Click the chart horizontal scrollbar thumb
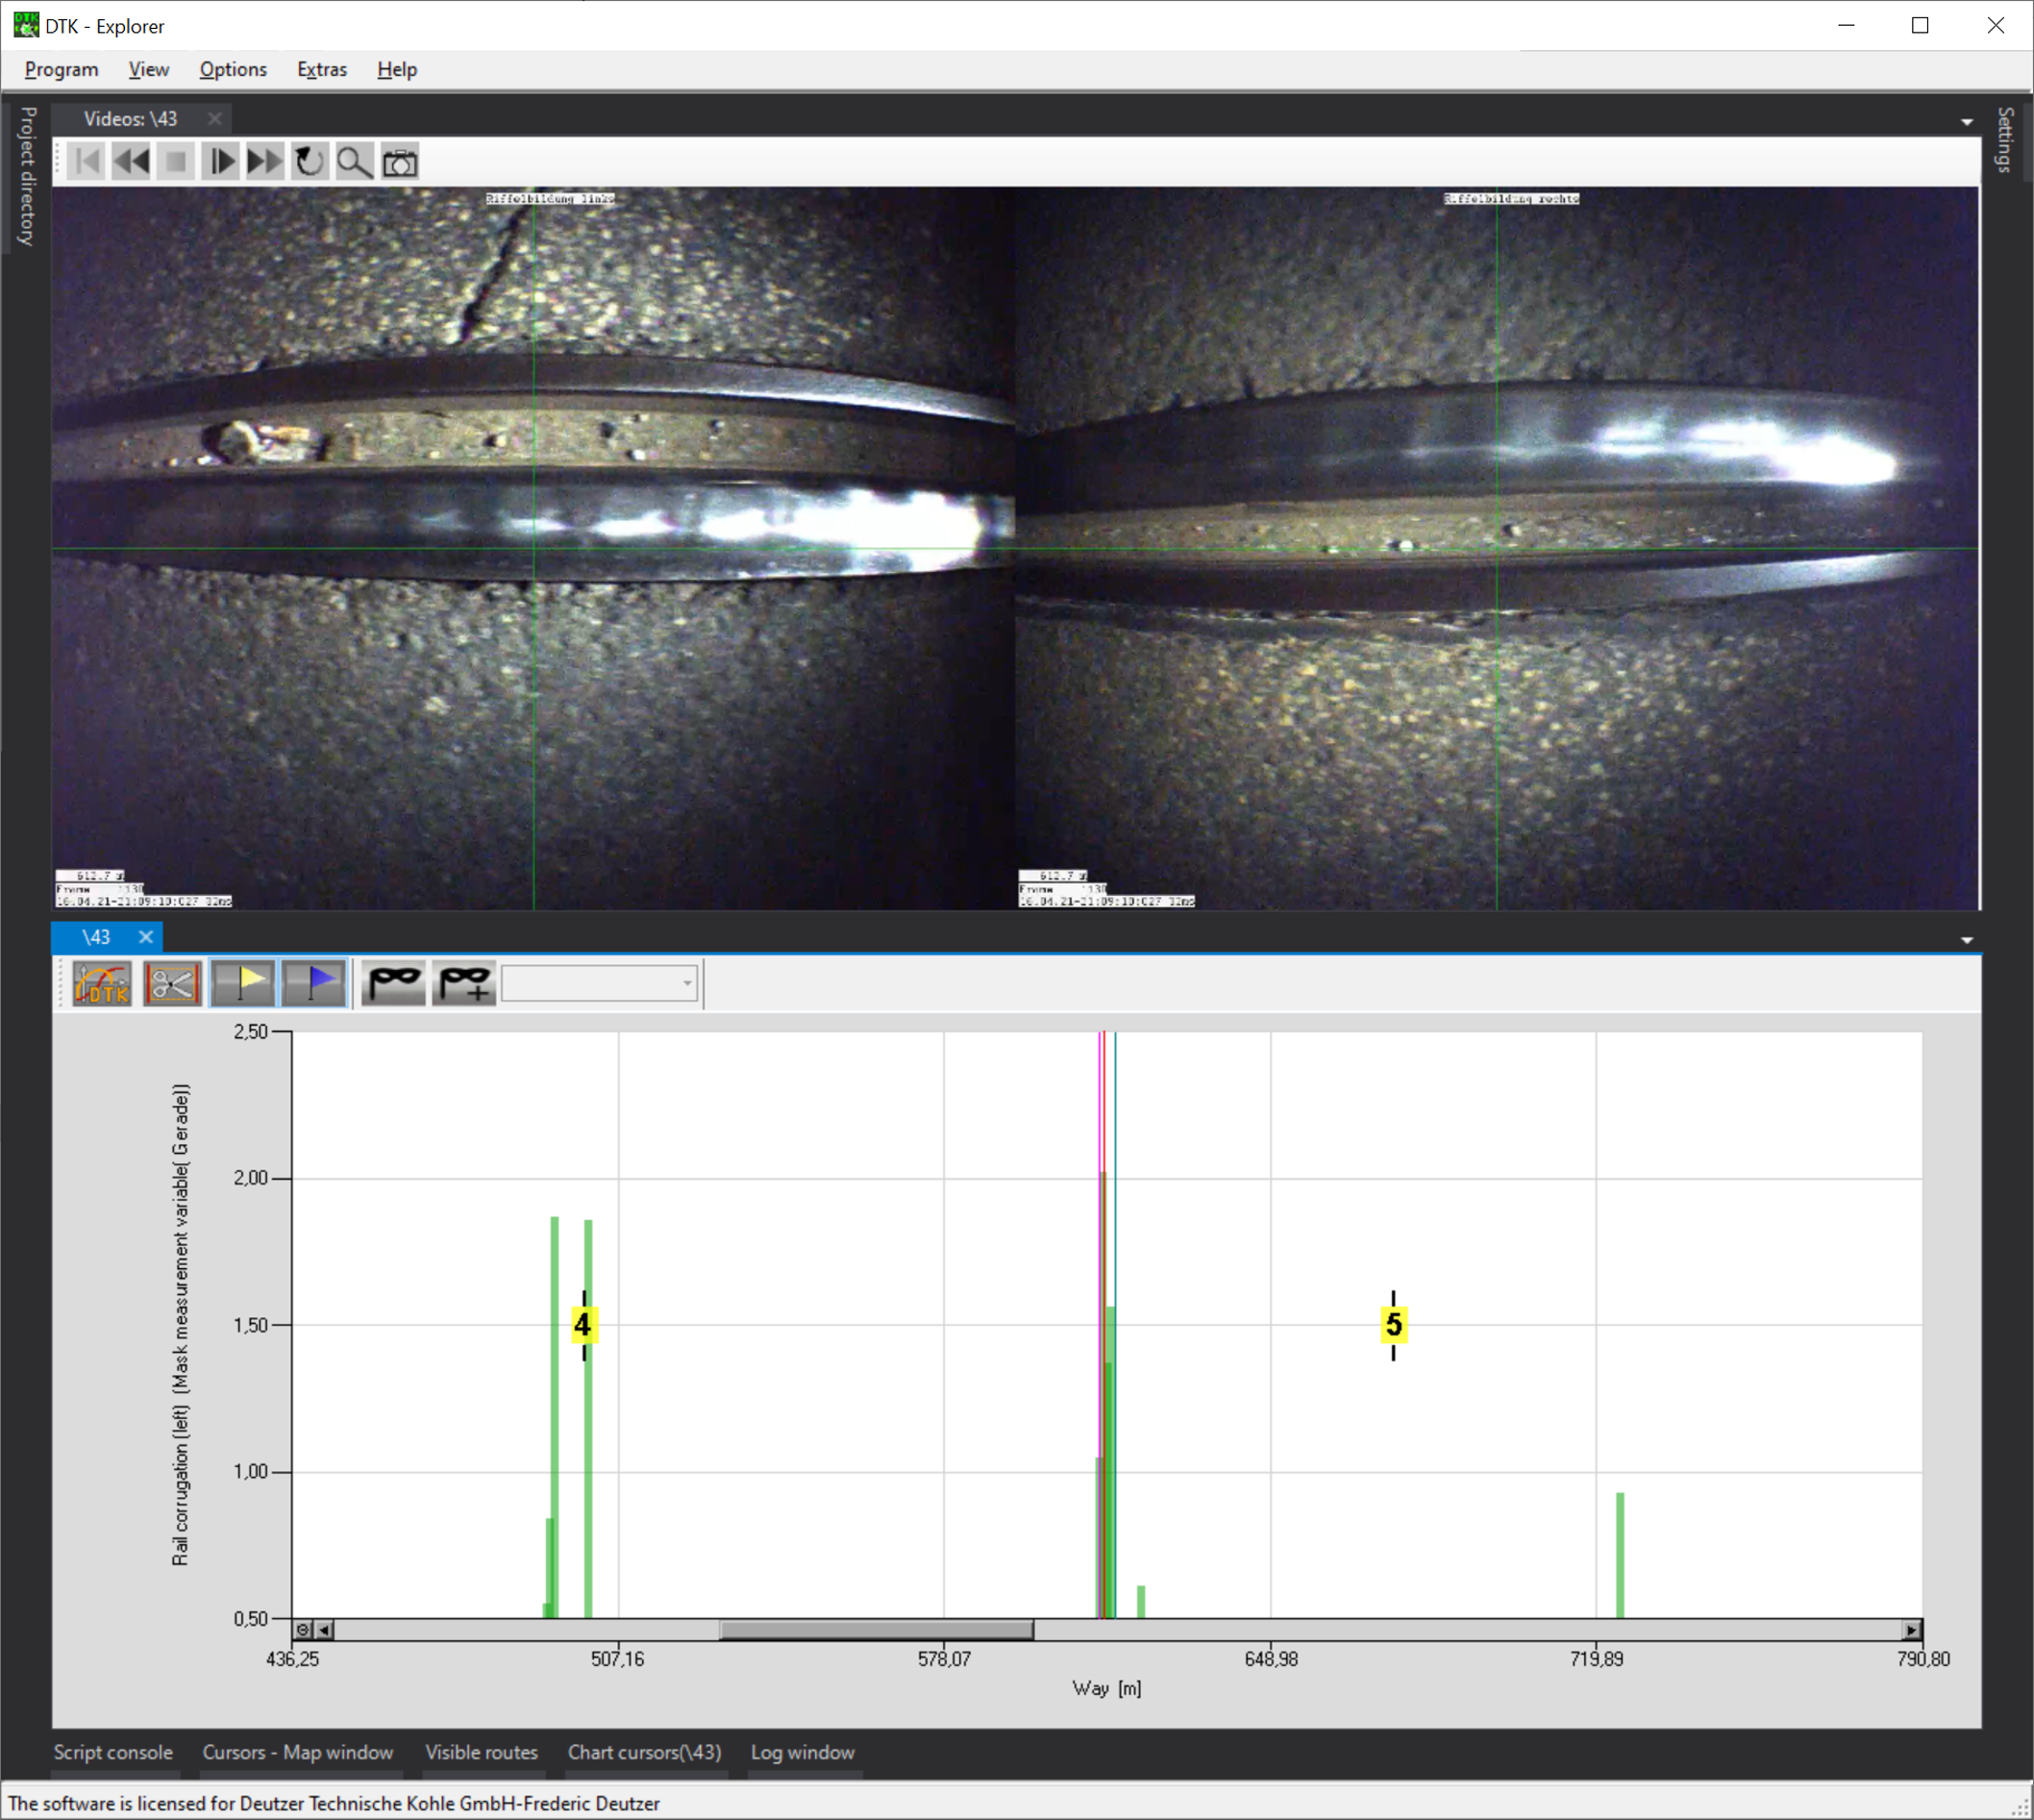Viewport: 2034px width, 1820px height. coord(875,1630)
